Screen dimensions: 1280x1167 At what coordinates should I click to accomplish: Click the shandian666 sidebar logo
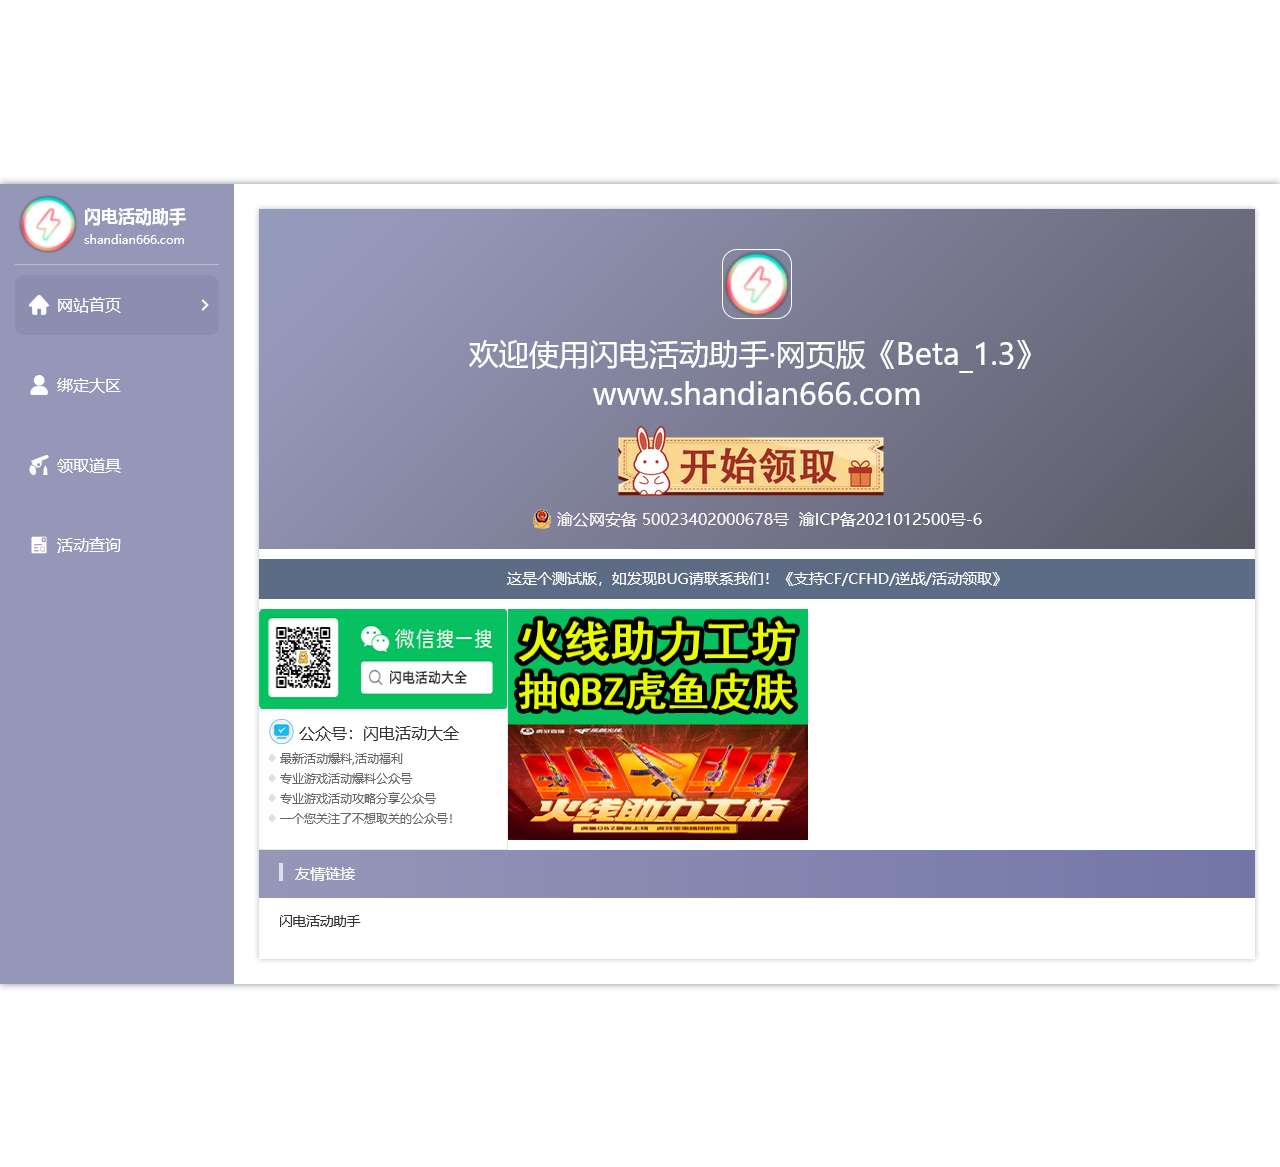click(x=47, y=224)
